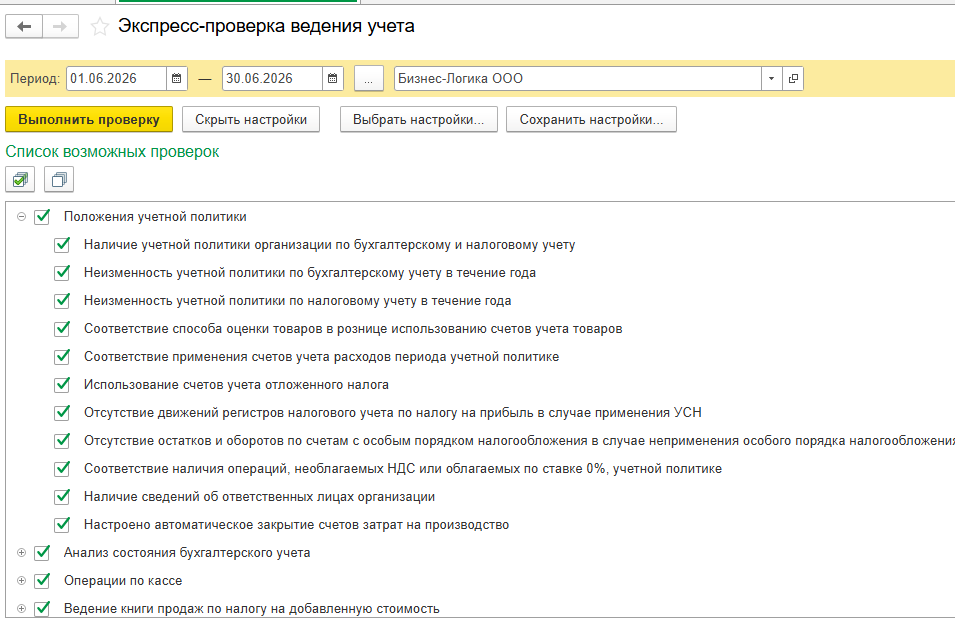Screen dimensions: 955x621
Task: Uncheck Наличие учетной политики организации checkbox
Action: click(x=62, y=245)
